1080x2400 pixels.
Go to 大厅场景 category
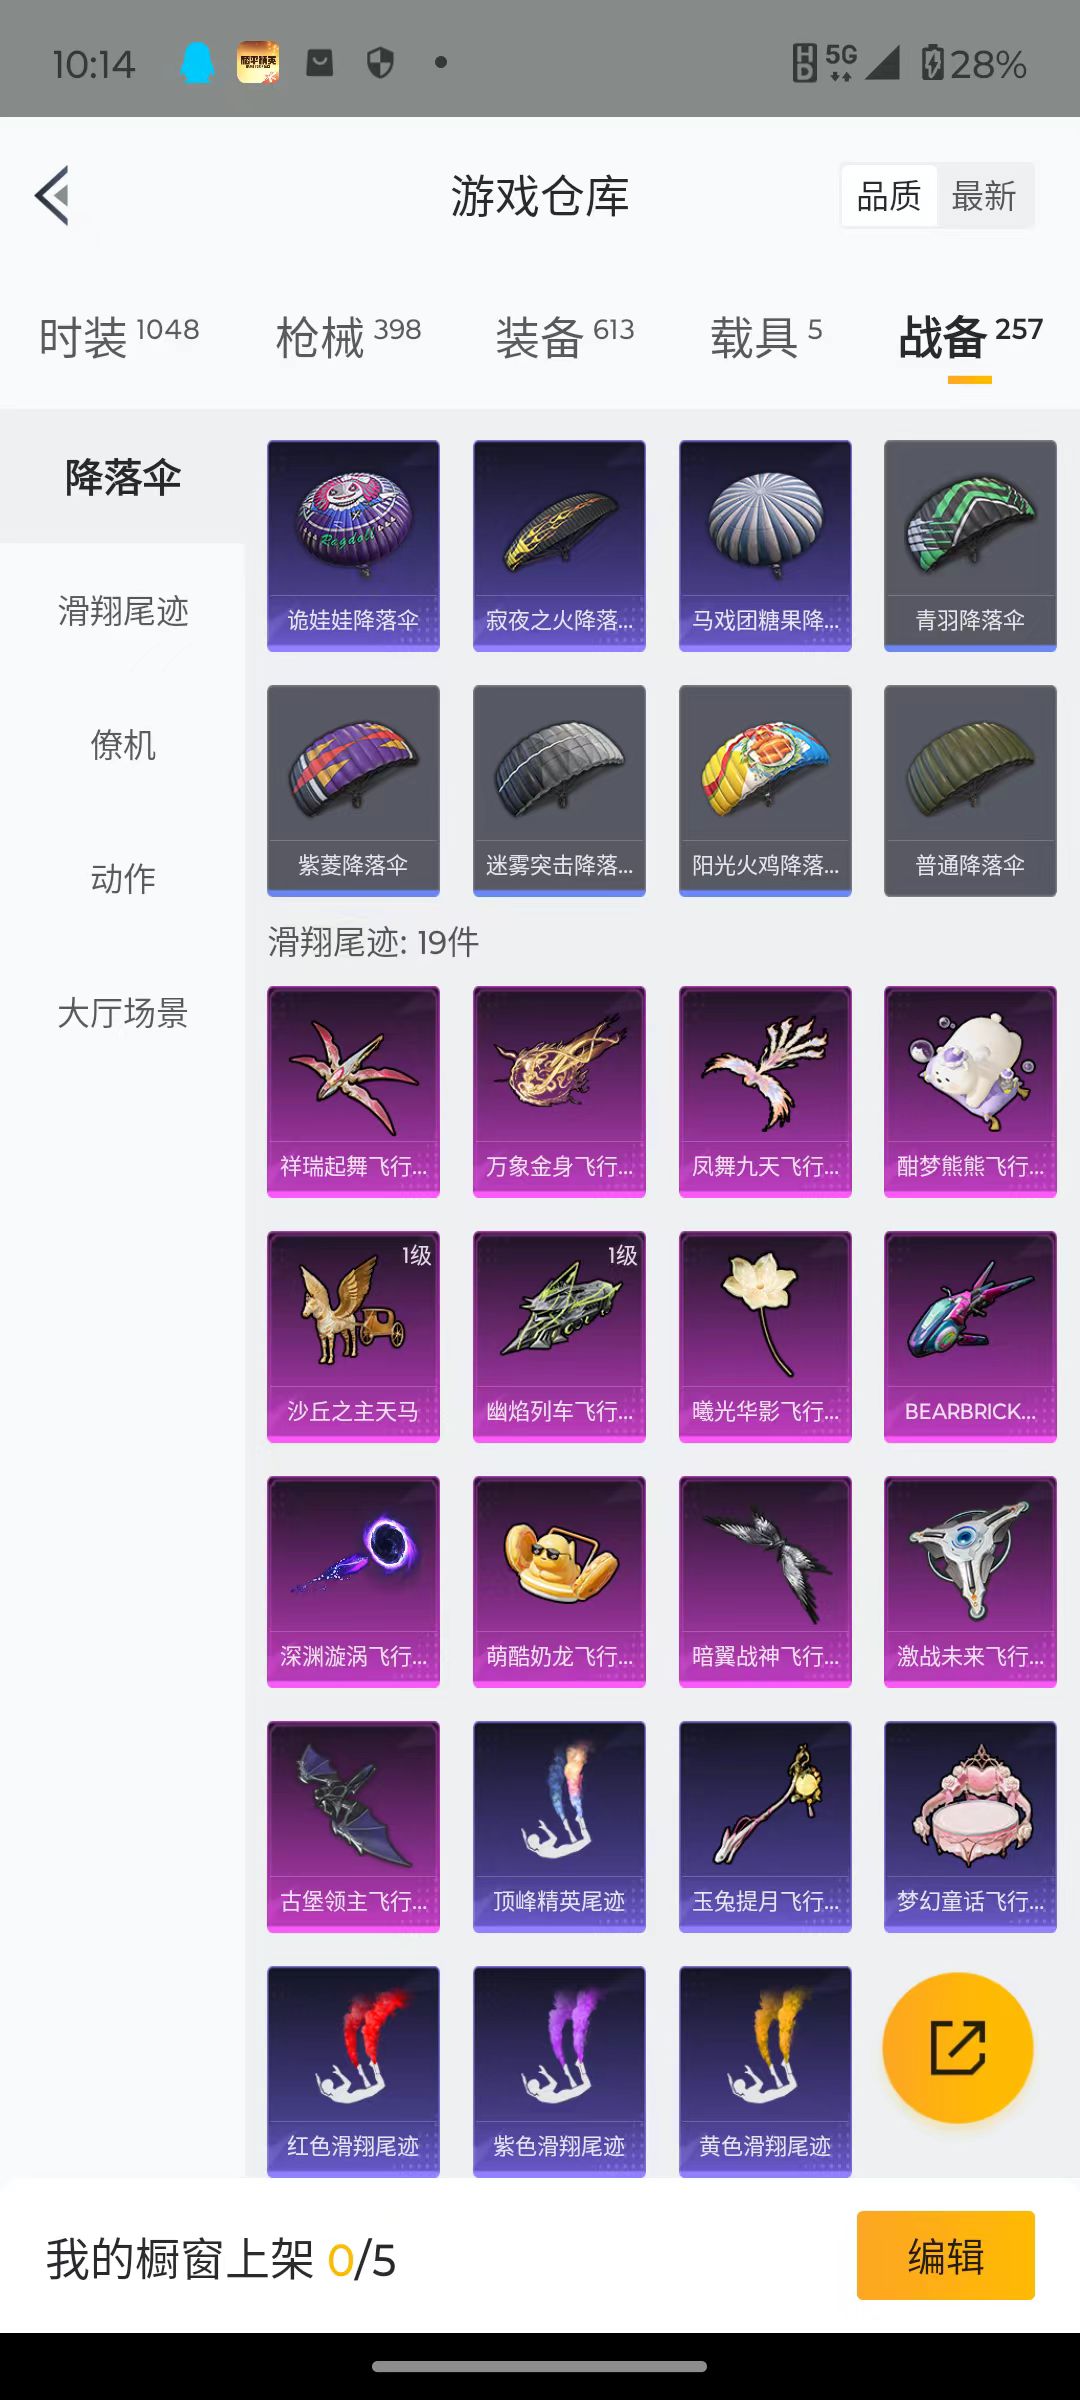tap(123, 1012)
